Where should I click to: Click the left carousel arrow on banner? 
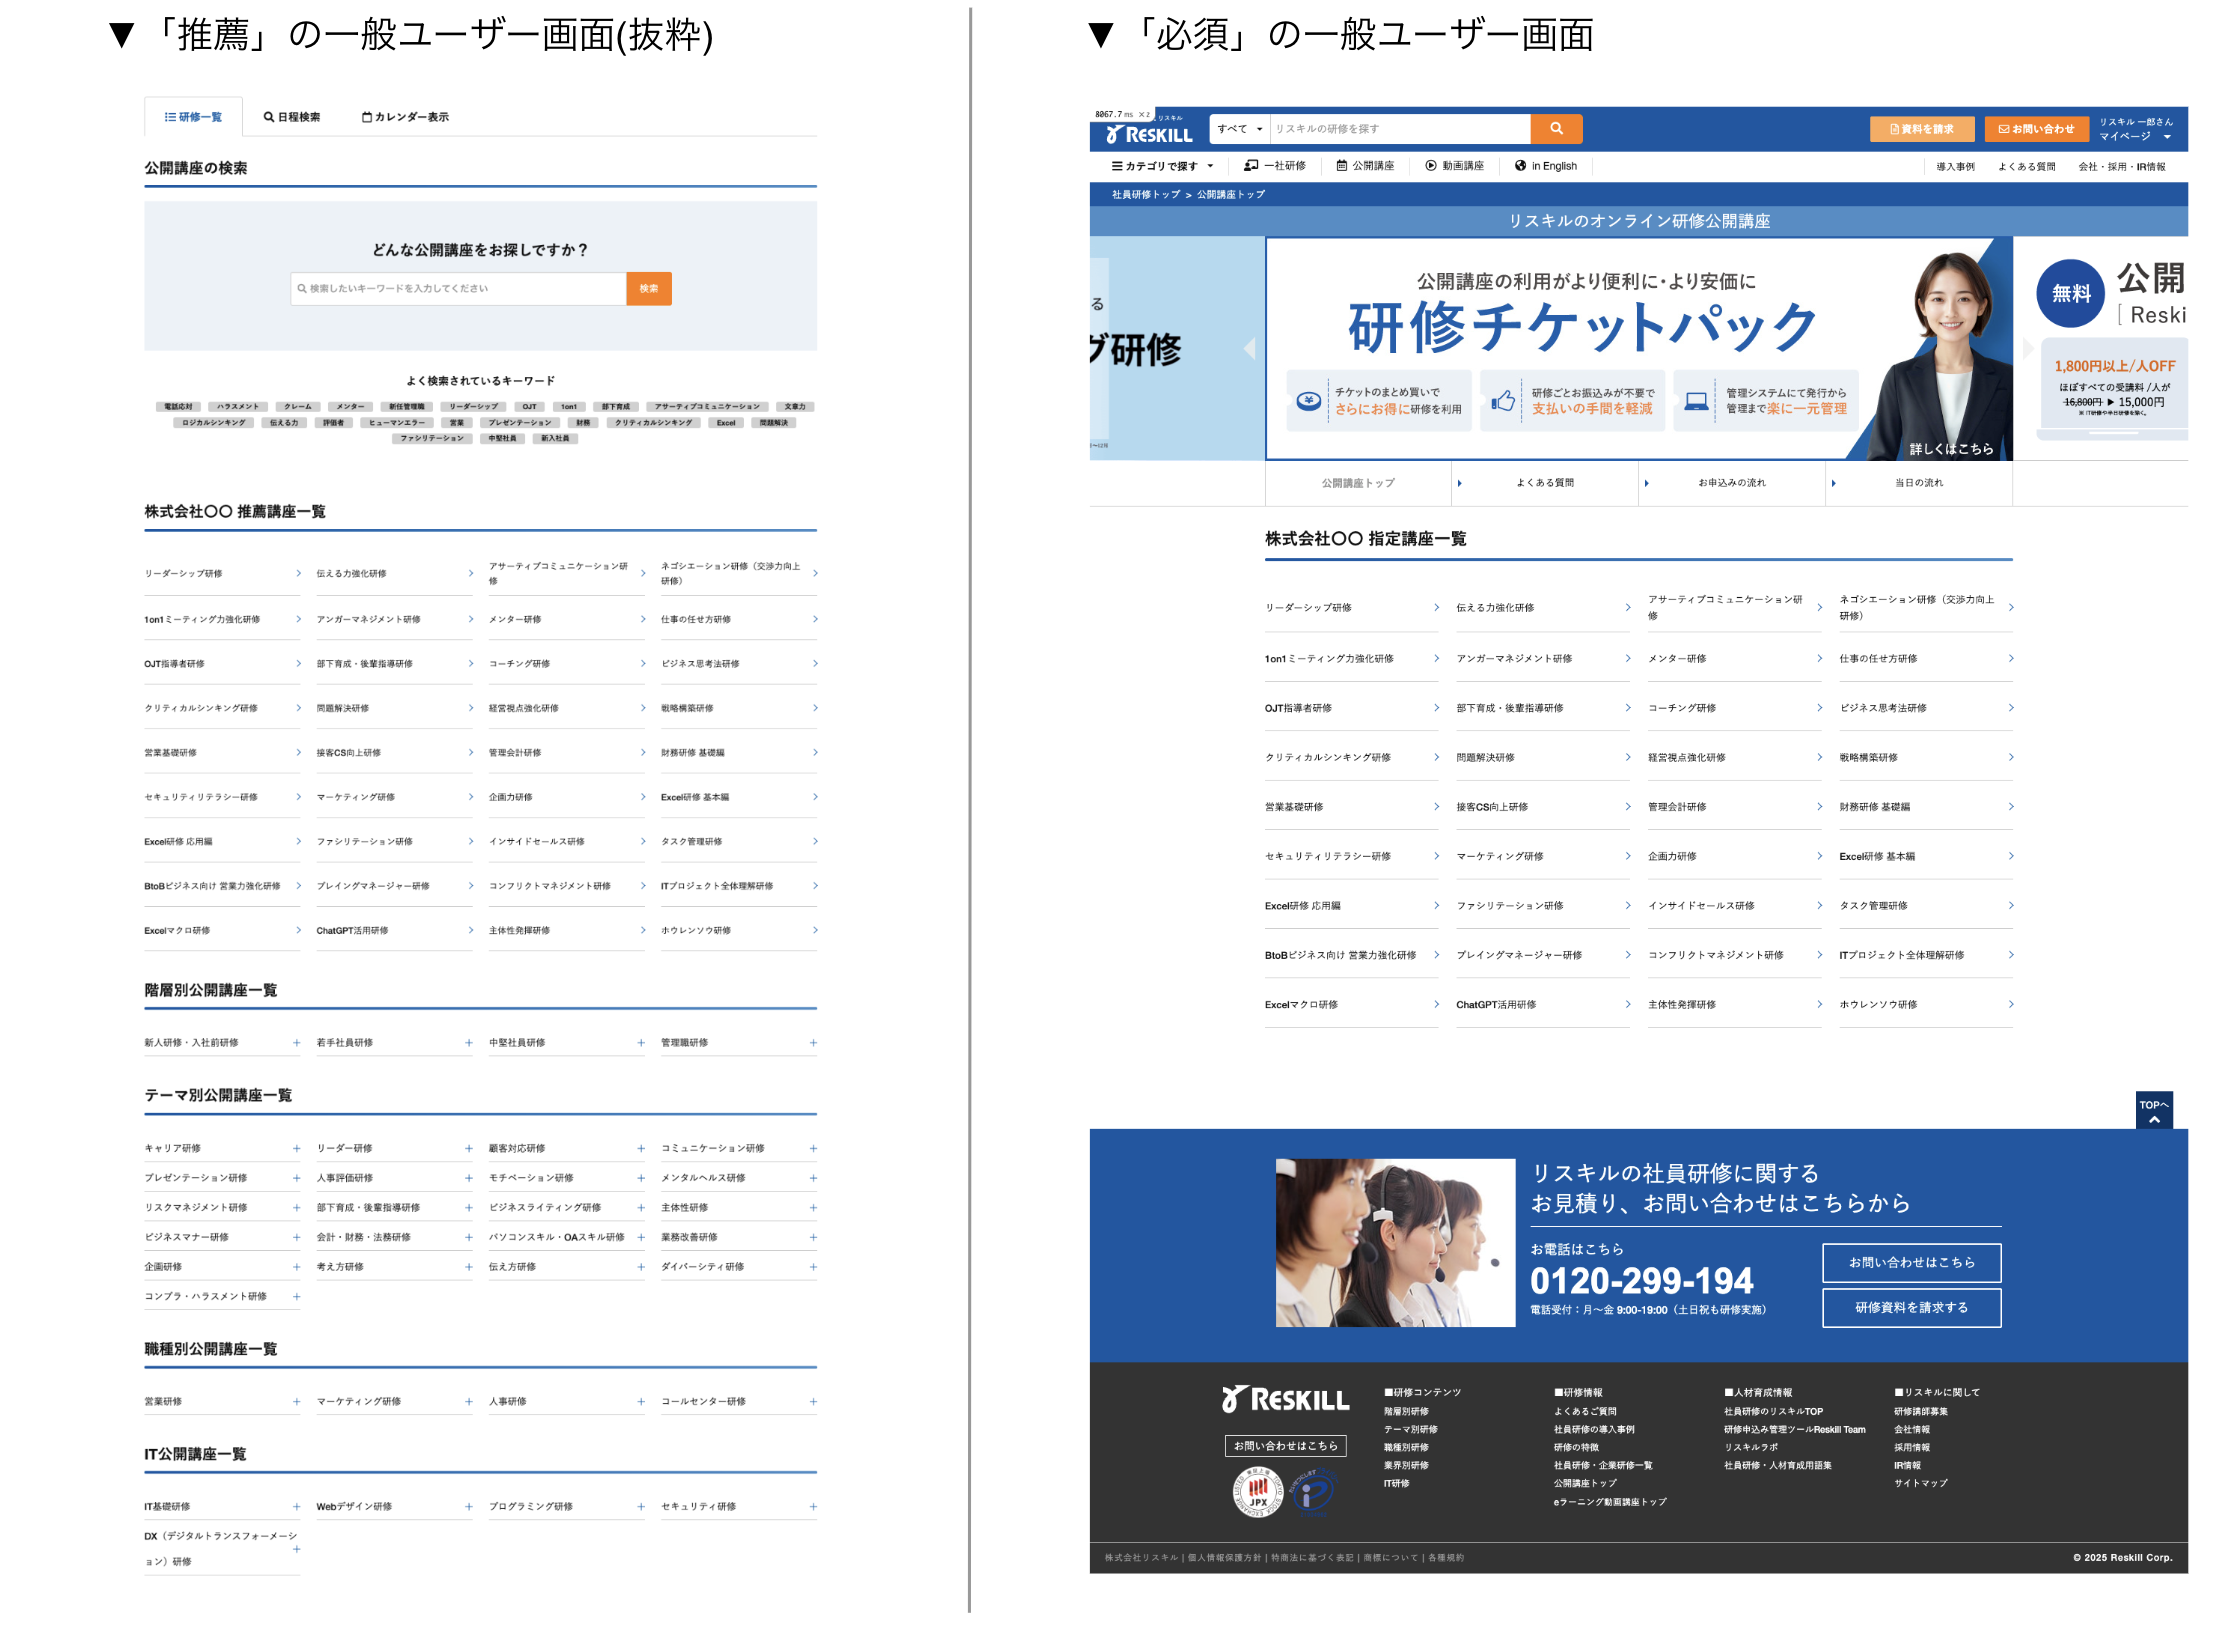coord(1249,348)
